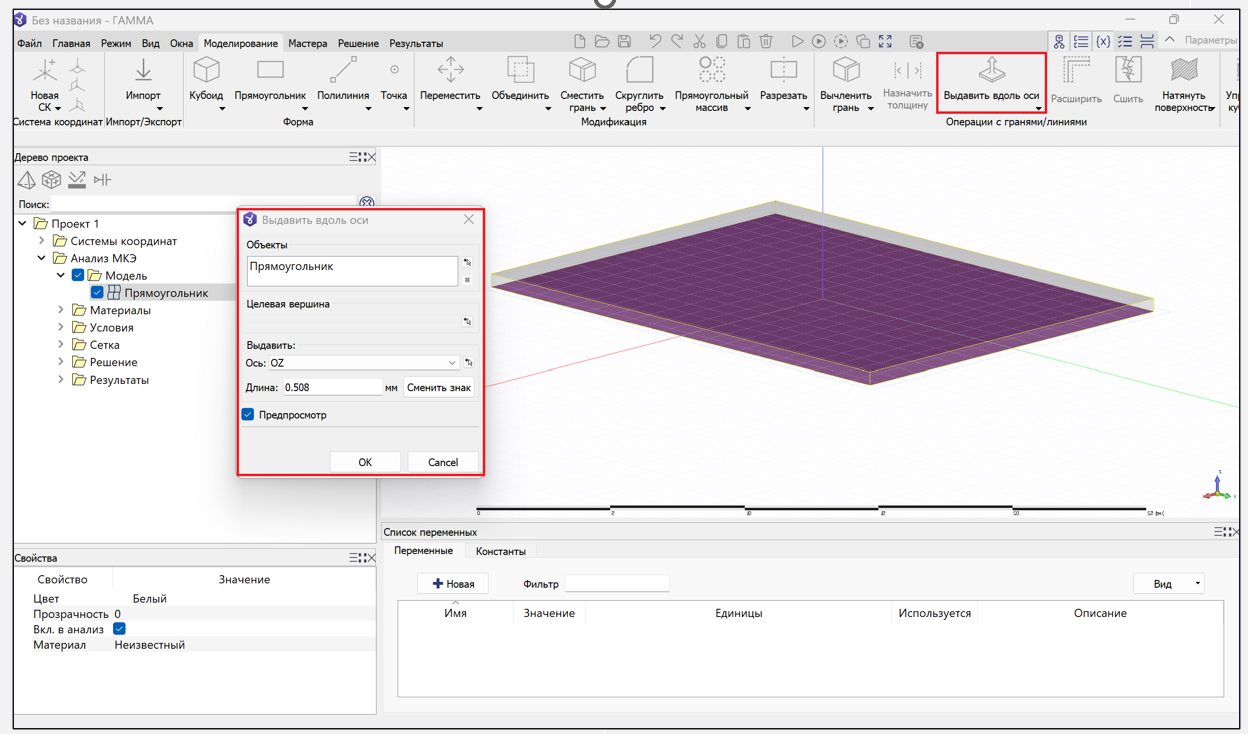Uncheck the Модель folder checkbox in tree

(x=78, y=275)
